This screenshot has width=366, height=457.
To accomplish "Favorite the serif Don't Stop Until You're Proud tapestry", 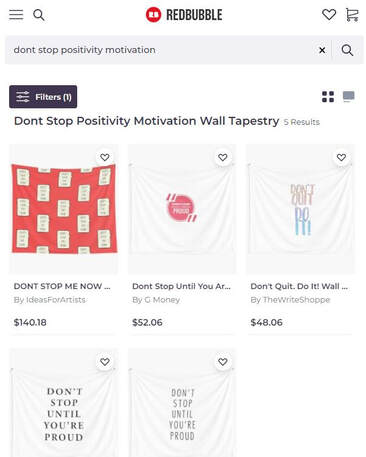I will click(x=105, y=362).
